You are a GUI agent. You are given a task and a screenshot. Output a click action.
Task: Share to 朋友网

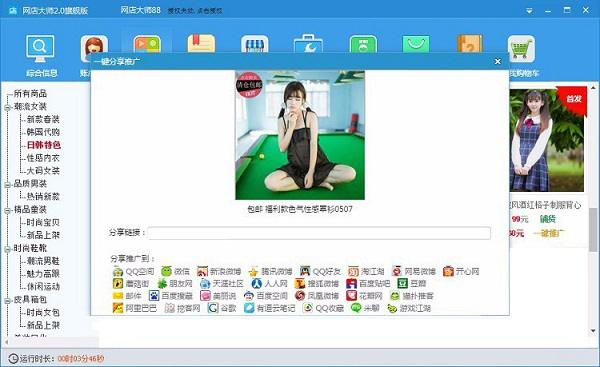175,284
